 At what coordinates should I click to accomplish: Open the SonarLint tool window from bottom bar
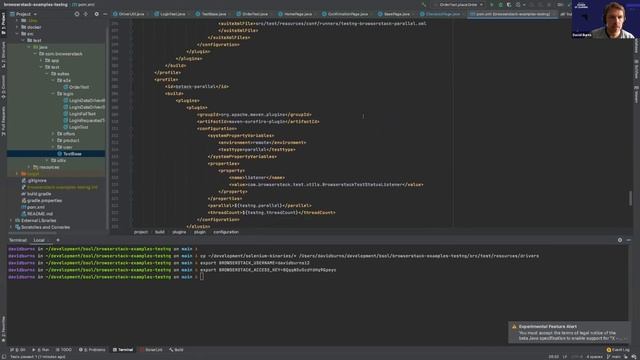151,350
